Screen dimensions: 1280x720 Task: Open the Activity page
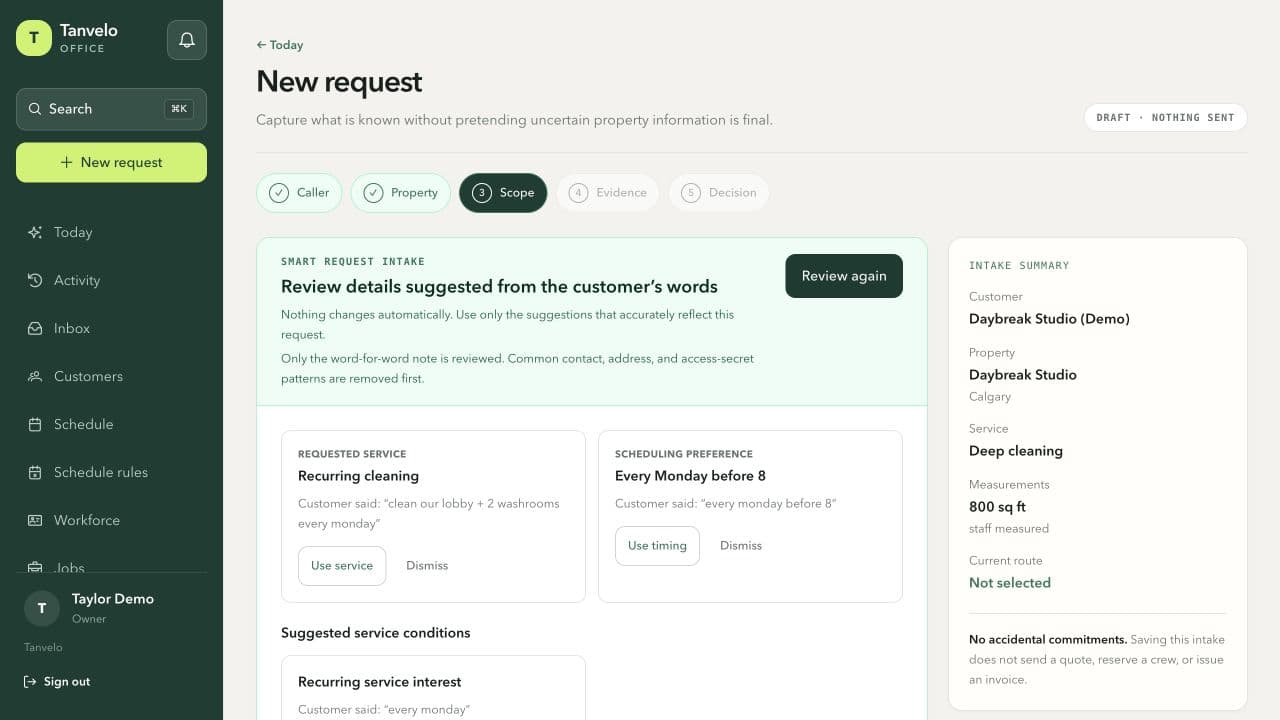[111, 280]
